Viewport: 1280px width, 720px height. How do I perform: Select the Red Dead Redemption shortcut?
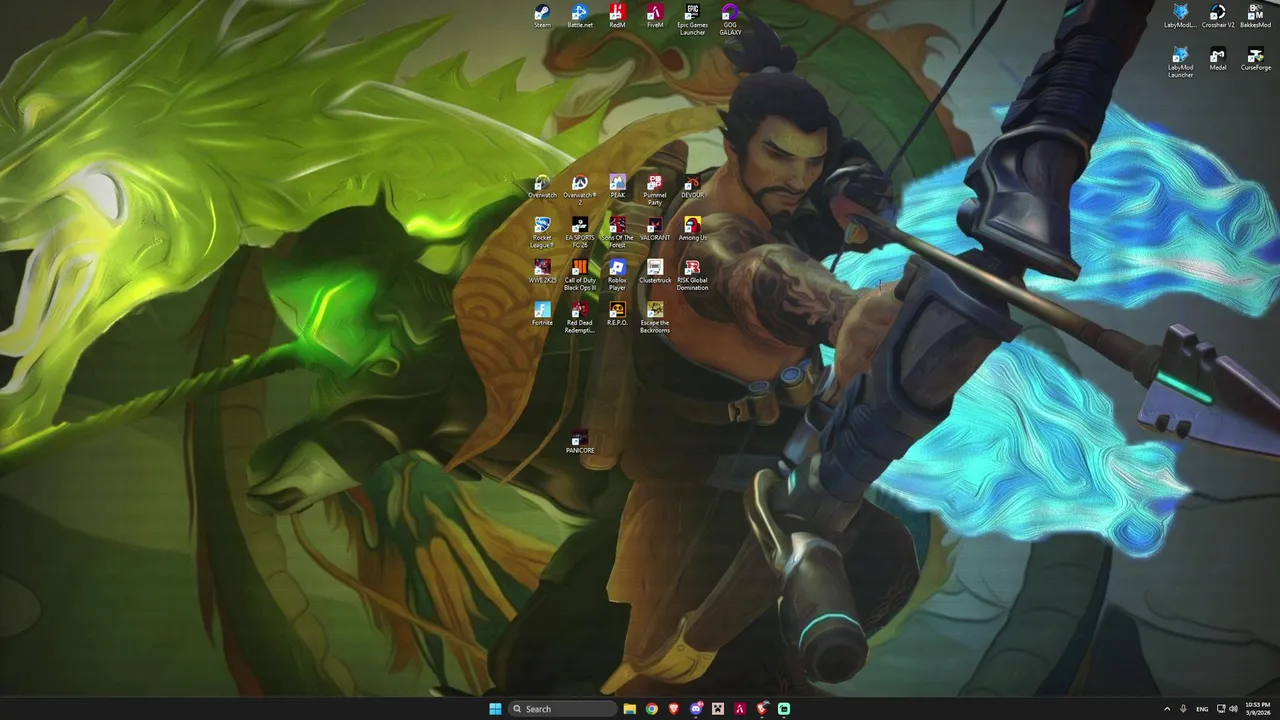point(580,318)
